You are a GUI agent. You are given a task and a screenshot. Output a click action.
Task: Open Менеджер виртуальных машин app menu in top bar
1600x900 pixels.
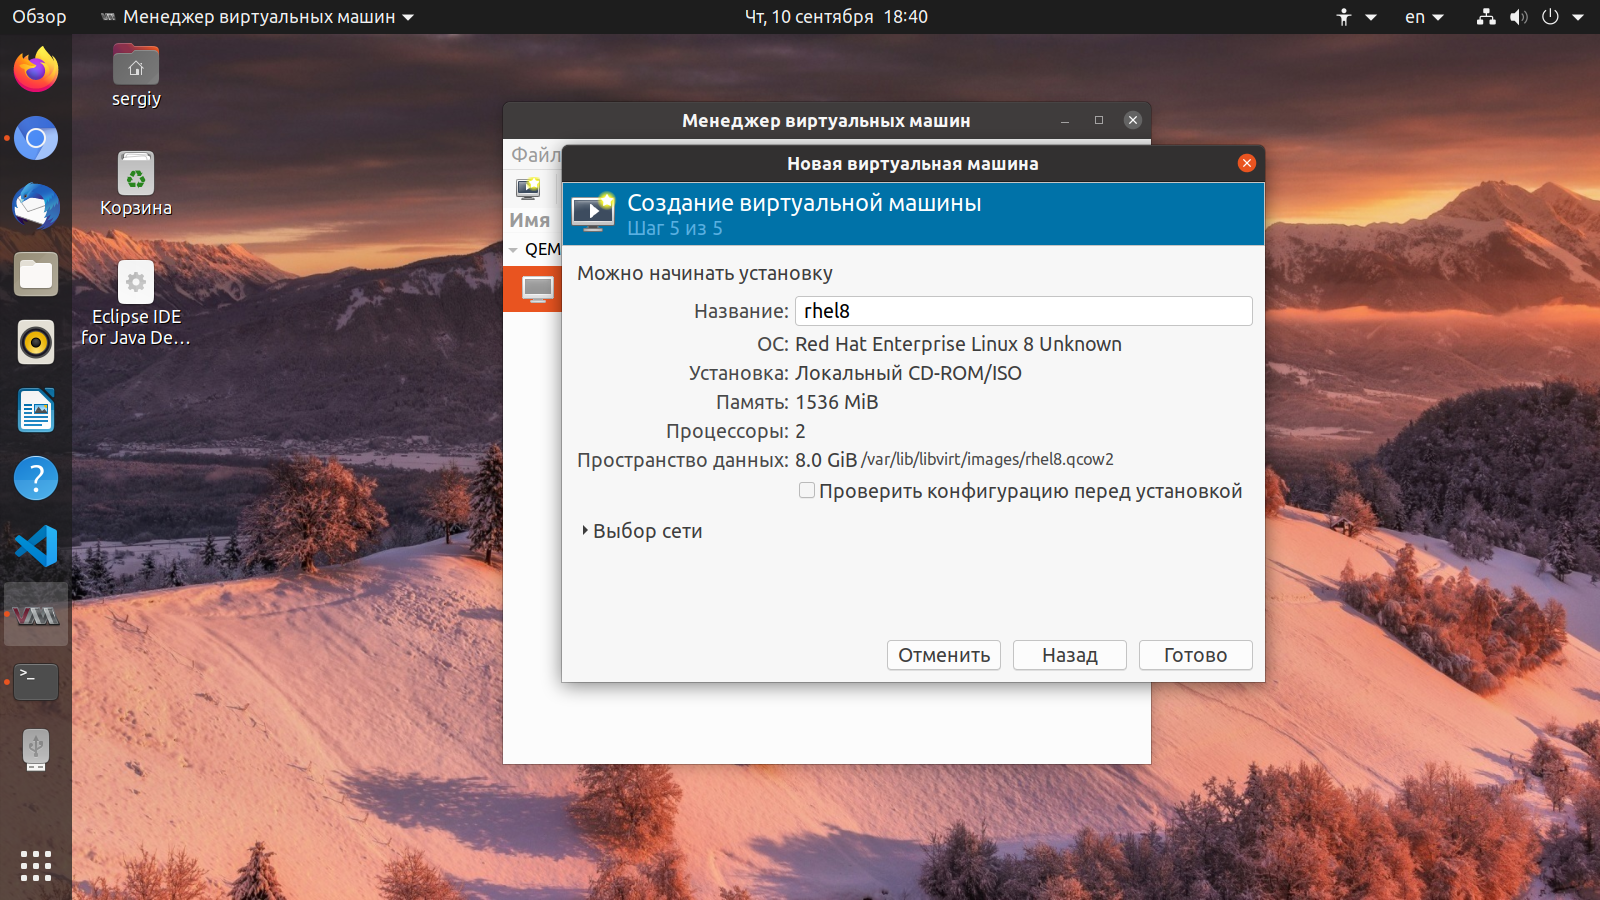[257, 17]
